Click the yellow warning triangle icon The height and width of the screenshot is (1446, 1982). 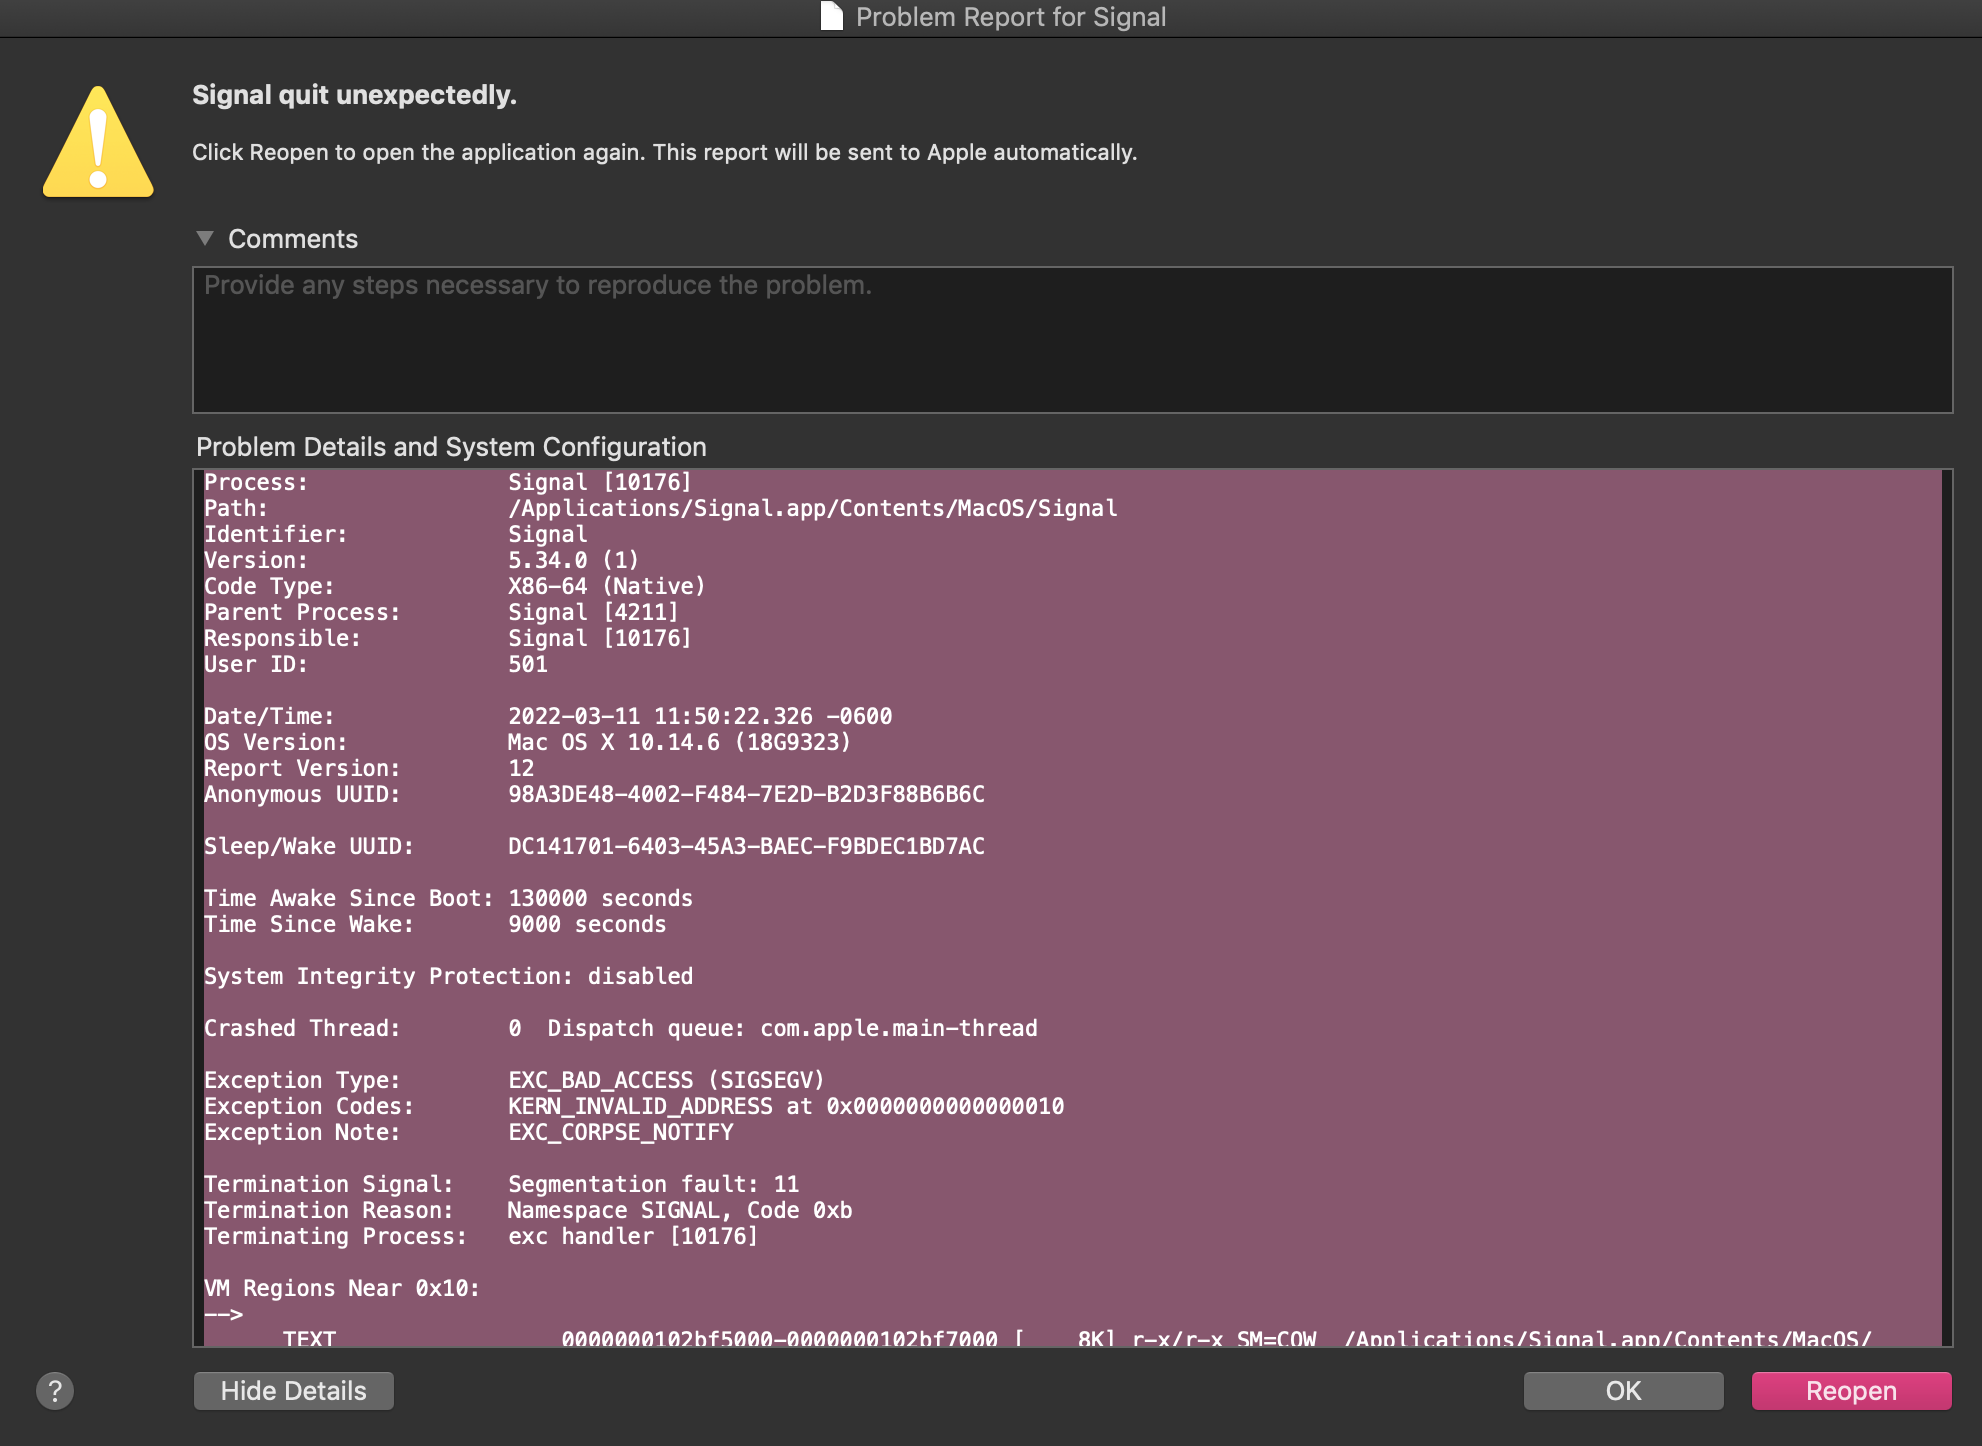click(x=97, y=143)
